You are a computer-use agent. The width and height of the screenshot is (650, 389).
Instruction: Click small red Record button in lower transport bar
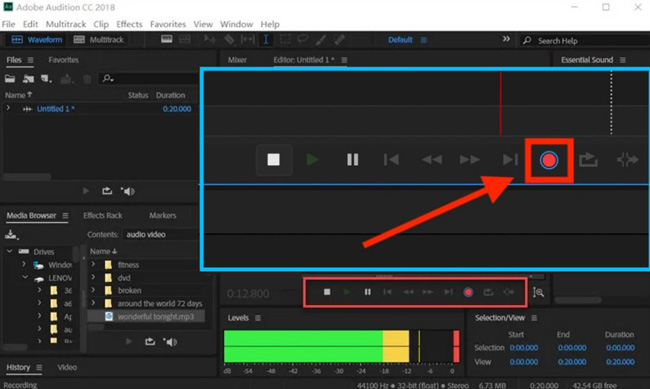click(x=468, y=292)
